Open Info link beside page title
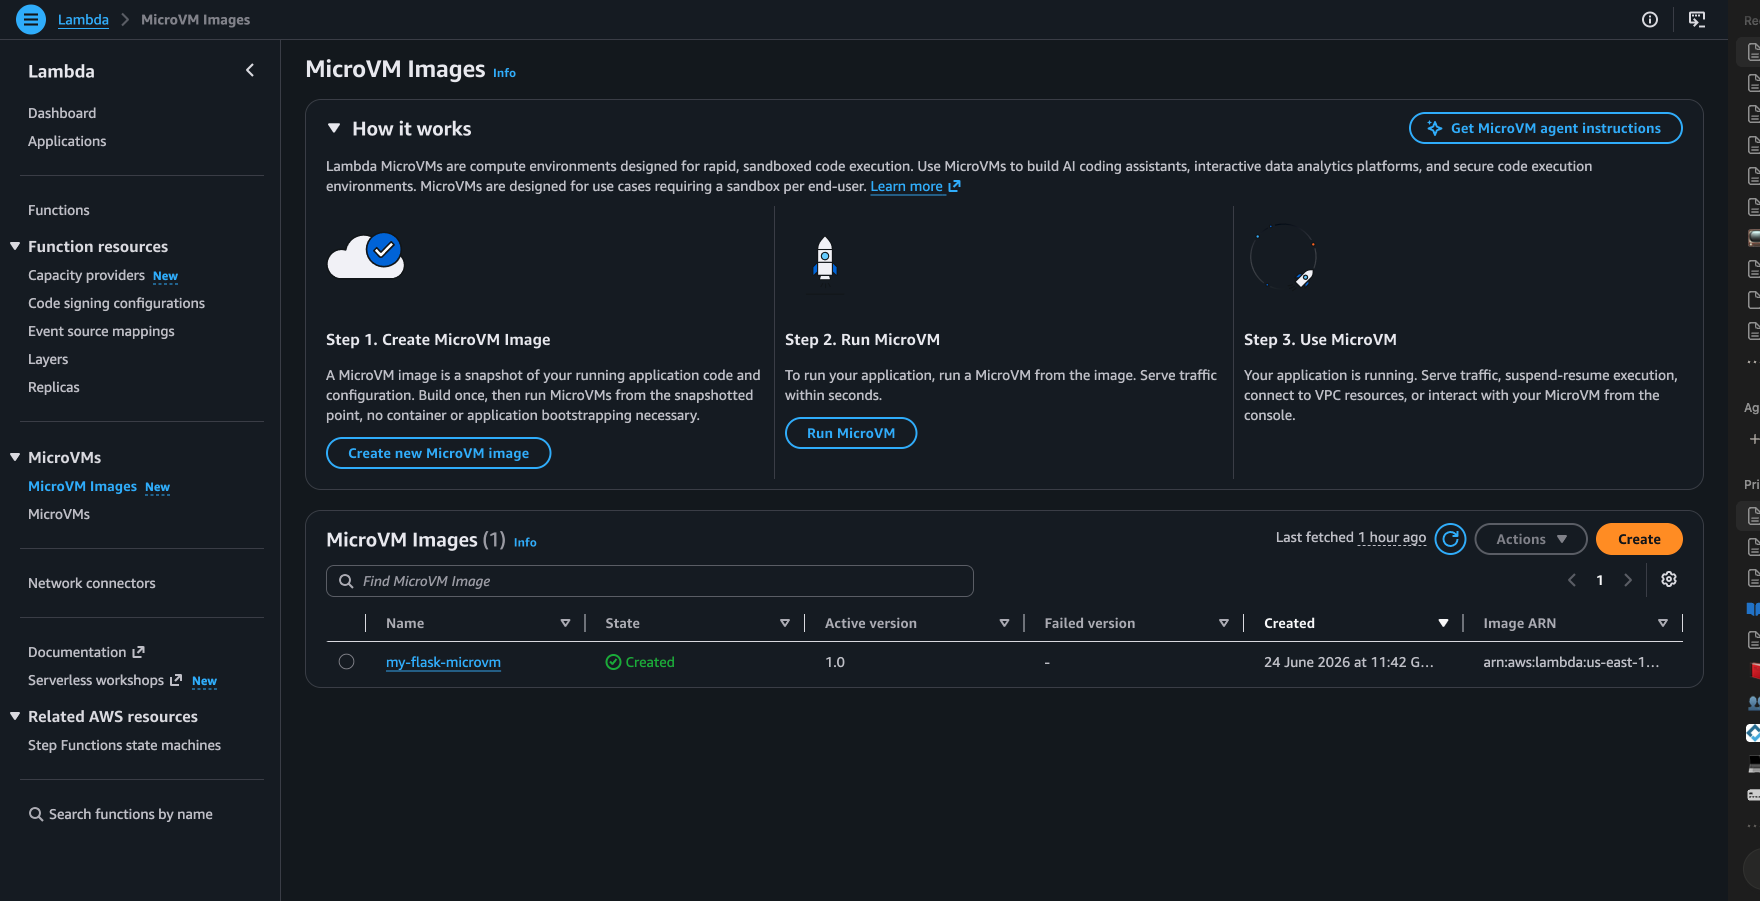This screenshot has width=1760, height=901. click(504, 72)
